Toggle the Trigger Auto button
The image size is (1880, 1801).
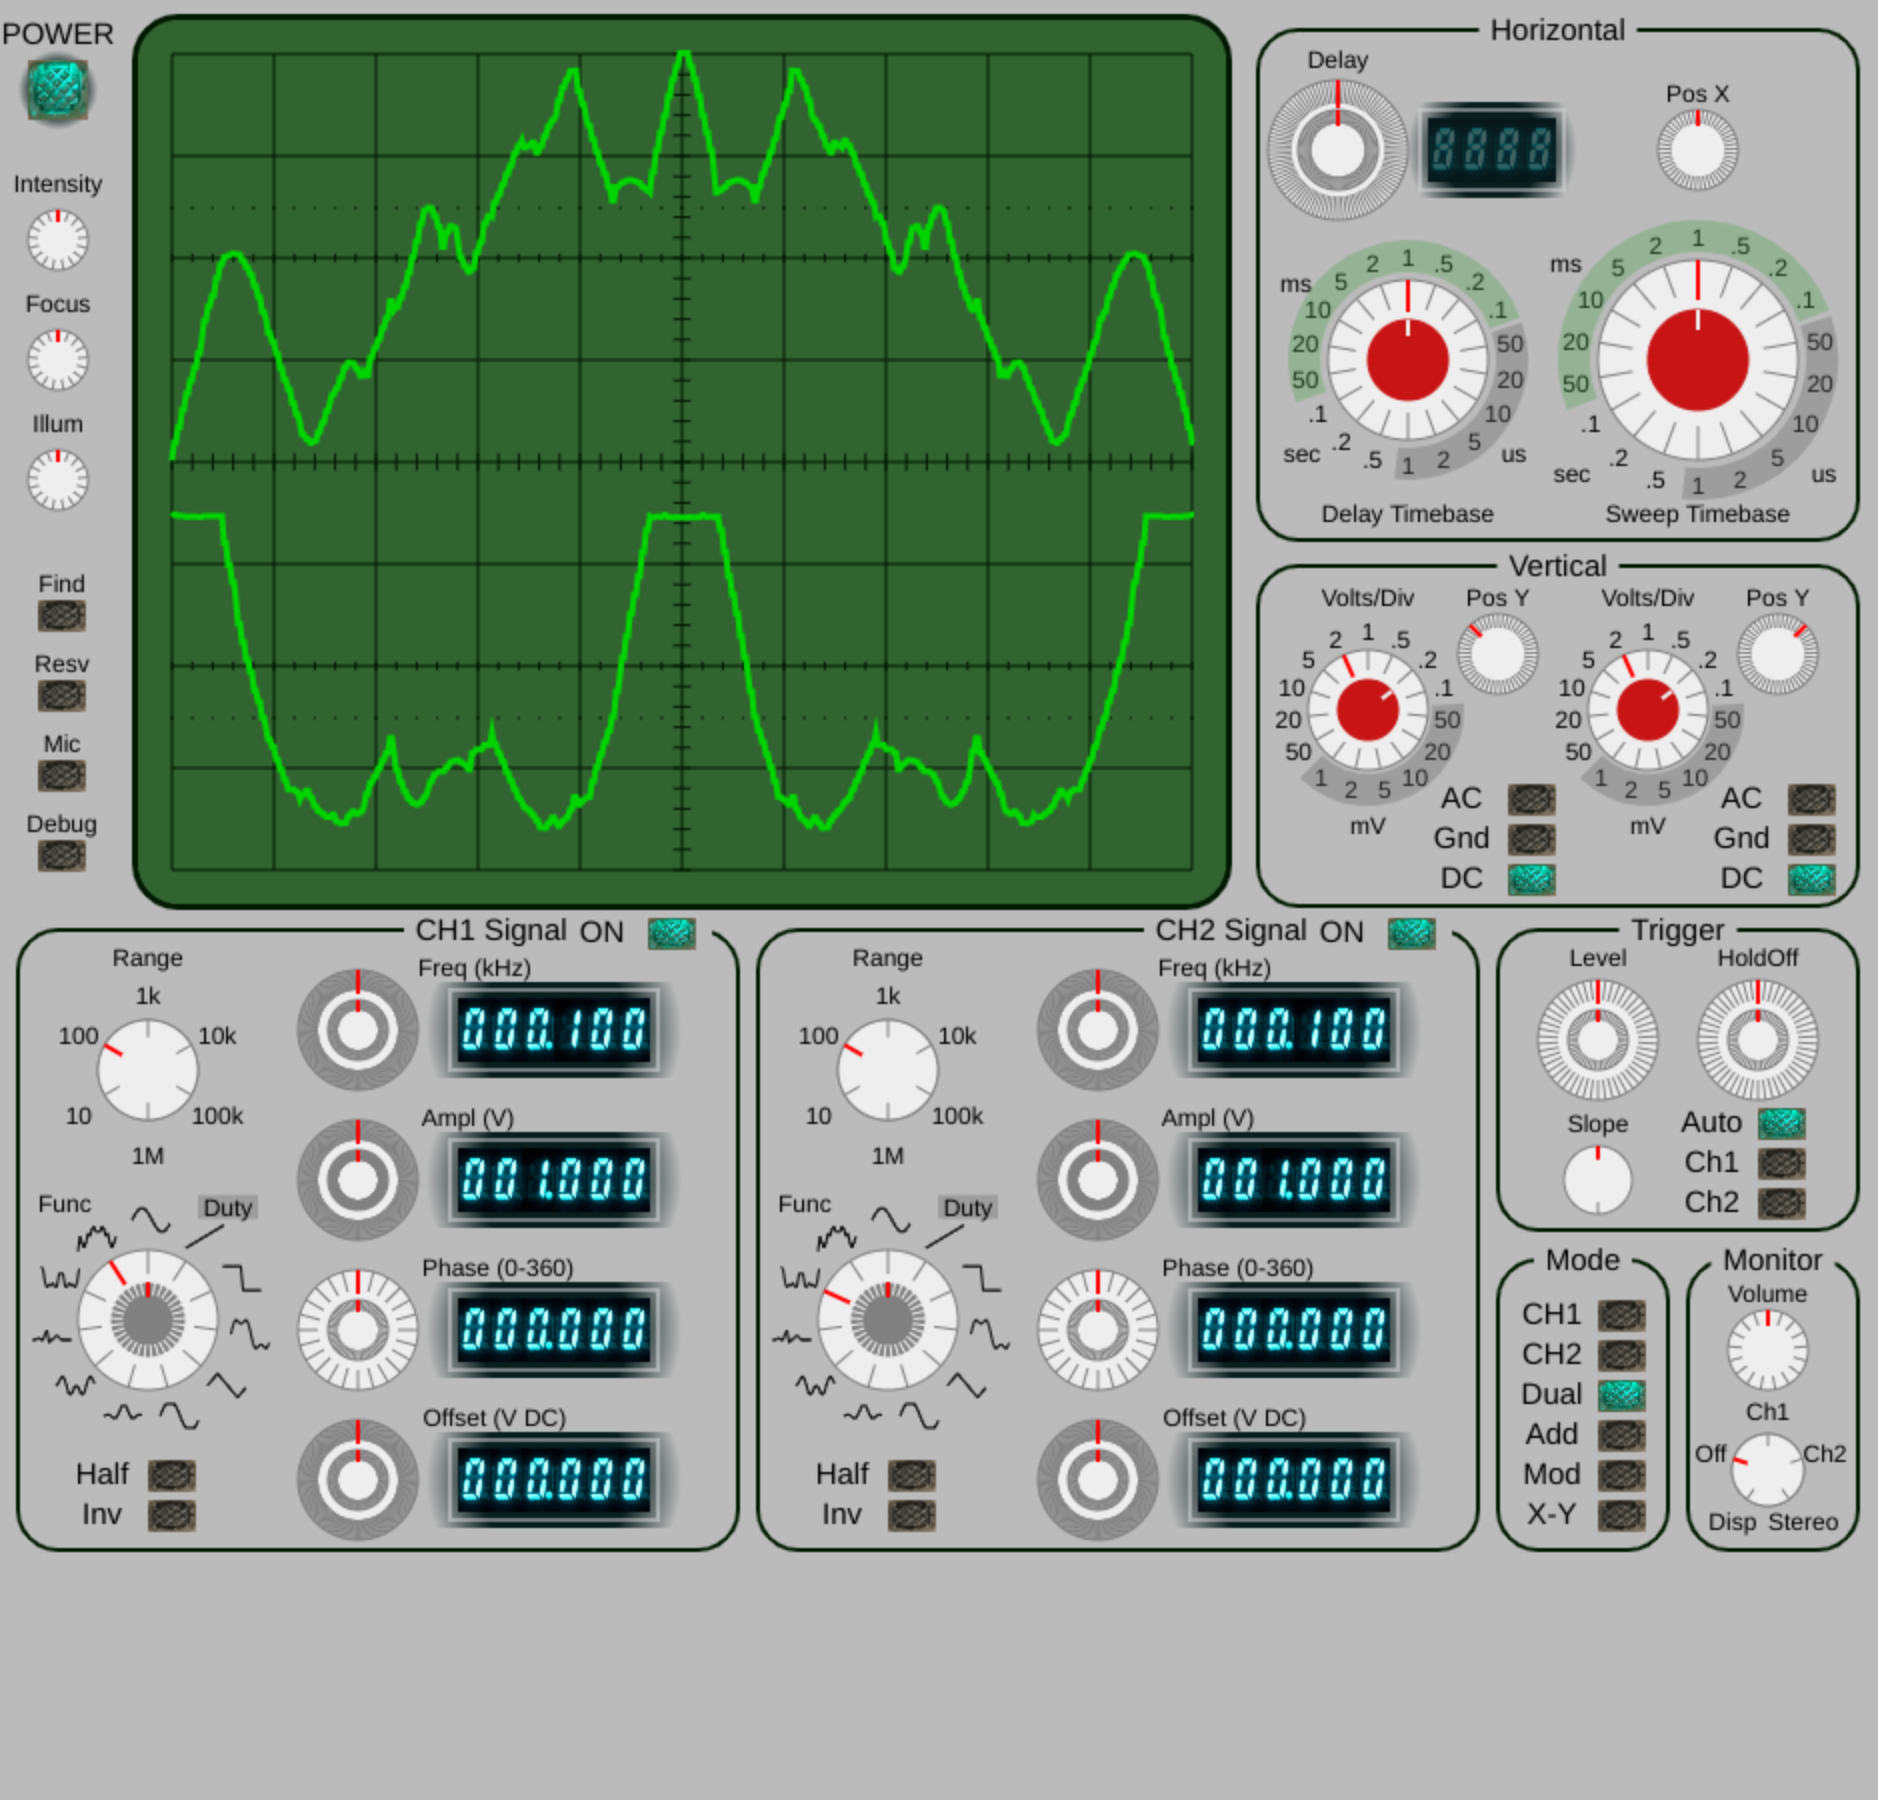(1782, 1124)
